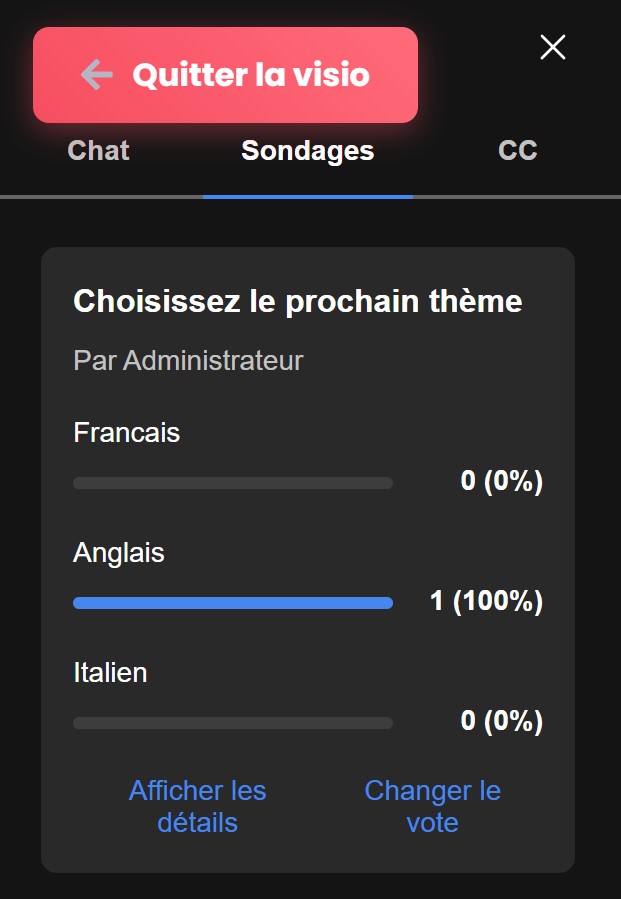Select the Sondages tab
The height and width of the screenshot is (899, 621).
[307, 151]
